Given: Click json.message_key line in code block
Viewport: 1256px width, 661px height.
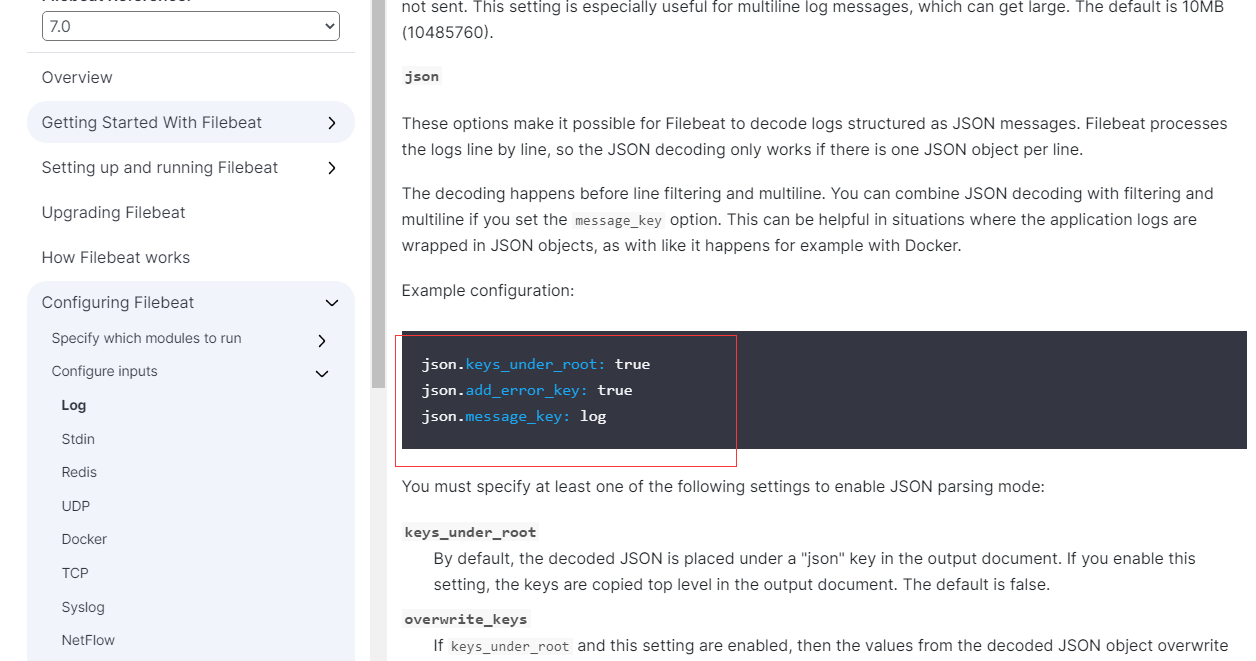Looking at the screenshot, I should [x=514, y=416].
